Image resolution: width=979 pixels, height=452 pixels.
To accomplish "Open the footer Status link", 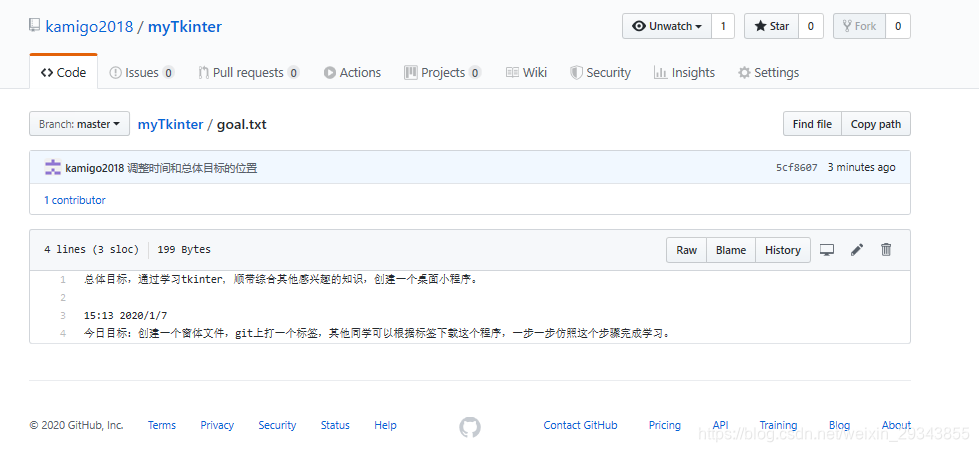I will click(x=335, y=425).
